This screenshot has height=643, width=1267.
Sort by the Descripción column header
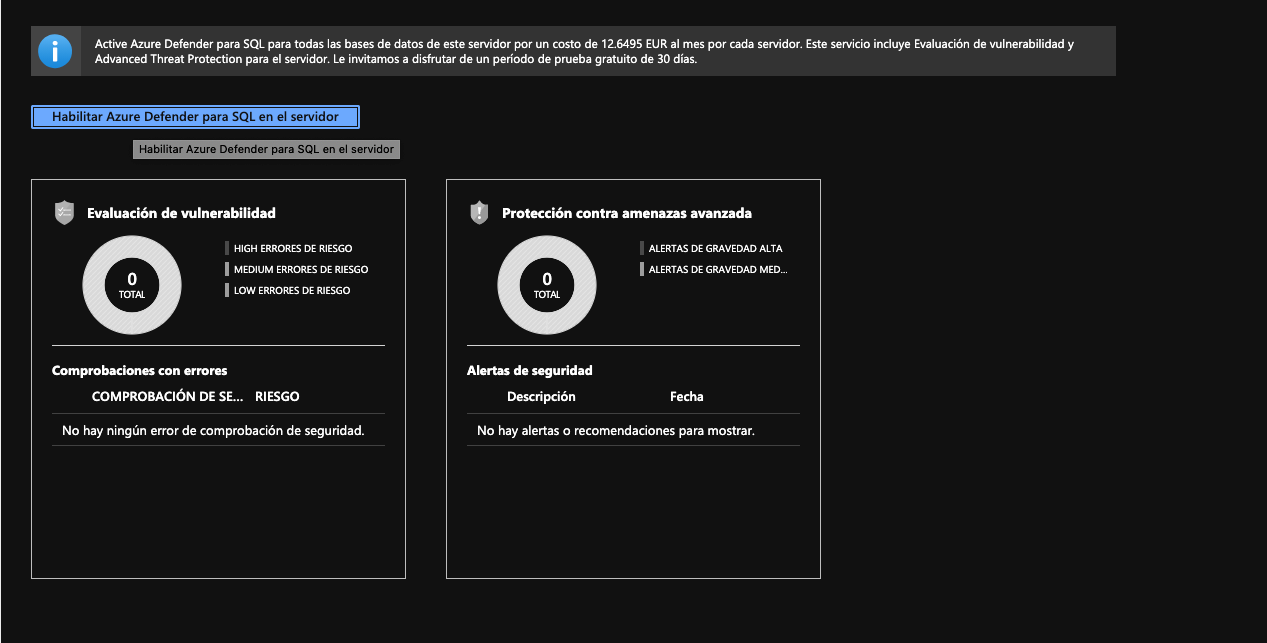click(541, 396)
